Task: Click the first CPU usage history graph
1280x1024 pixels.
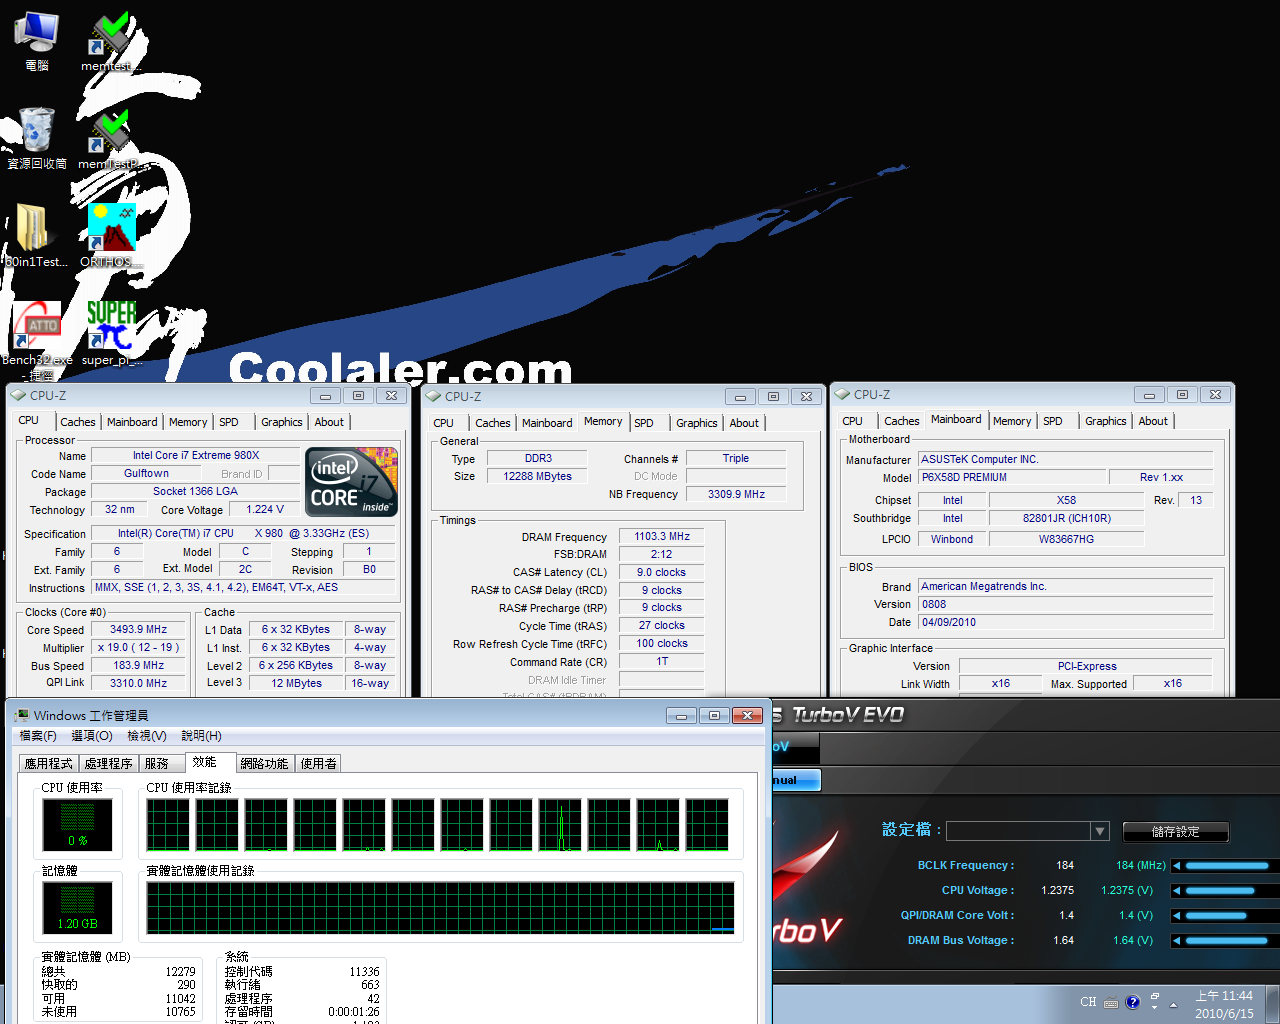Action: (168, 825)
